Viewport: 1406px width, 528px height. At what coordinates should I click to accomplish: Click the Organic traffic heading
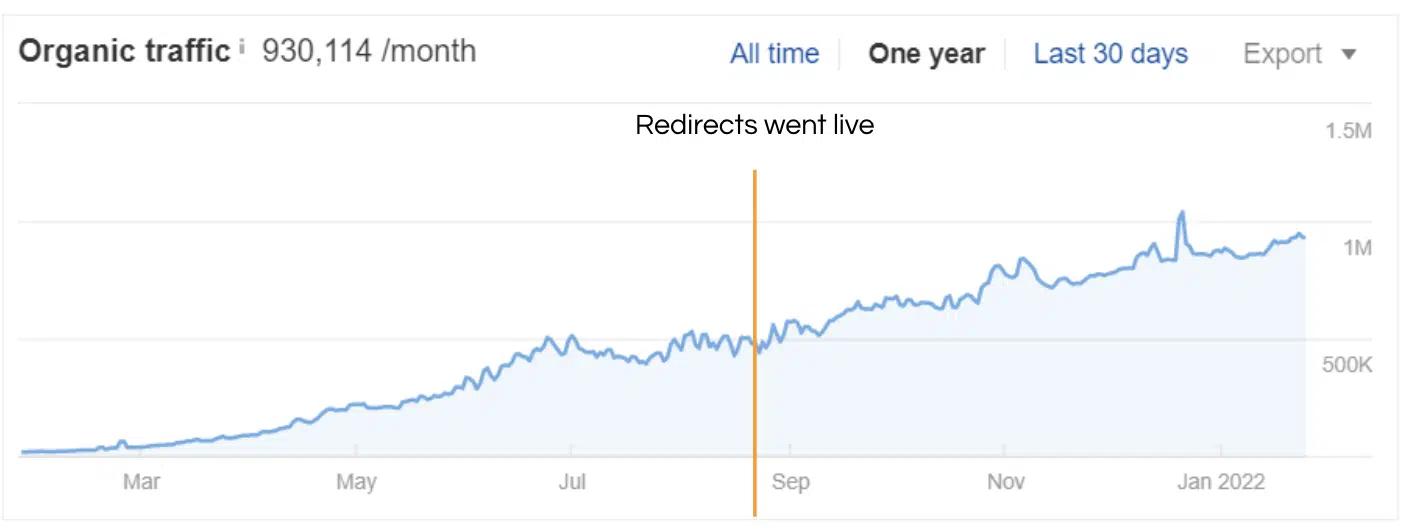pyautogui.click(x=124, y=51)
